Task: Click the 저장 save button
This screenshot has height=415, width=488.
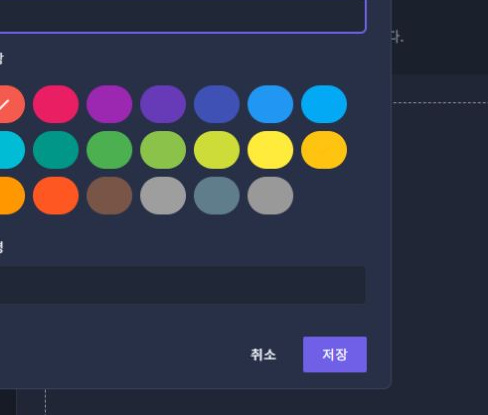Action: pyautogui.click(x=335, y=355)
